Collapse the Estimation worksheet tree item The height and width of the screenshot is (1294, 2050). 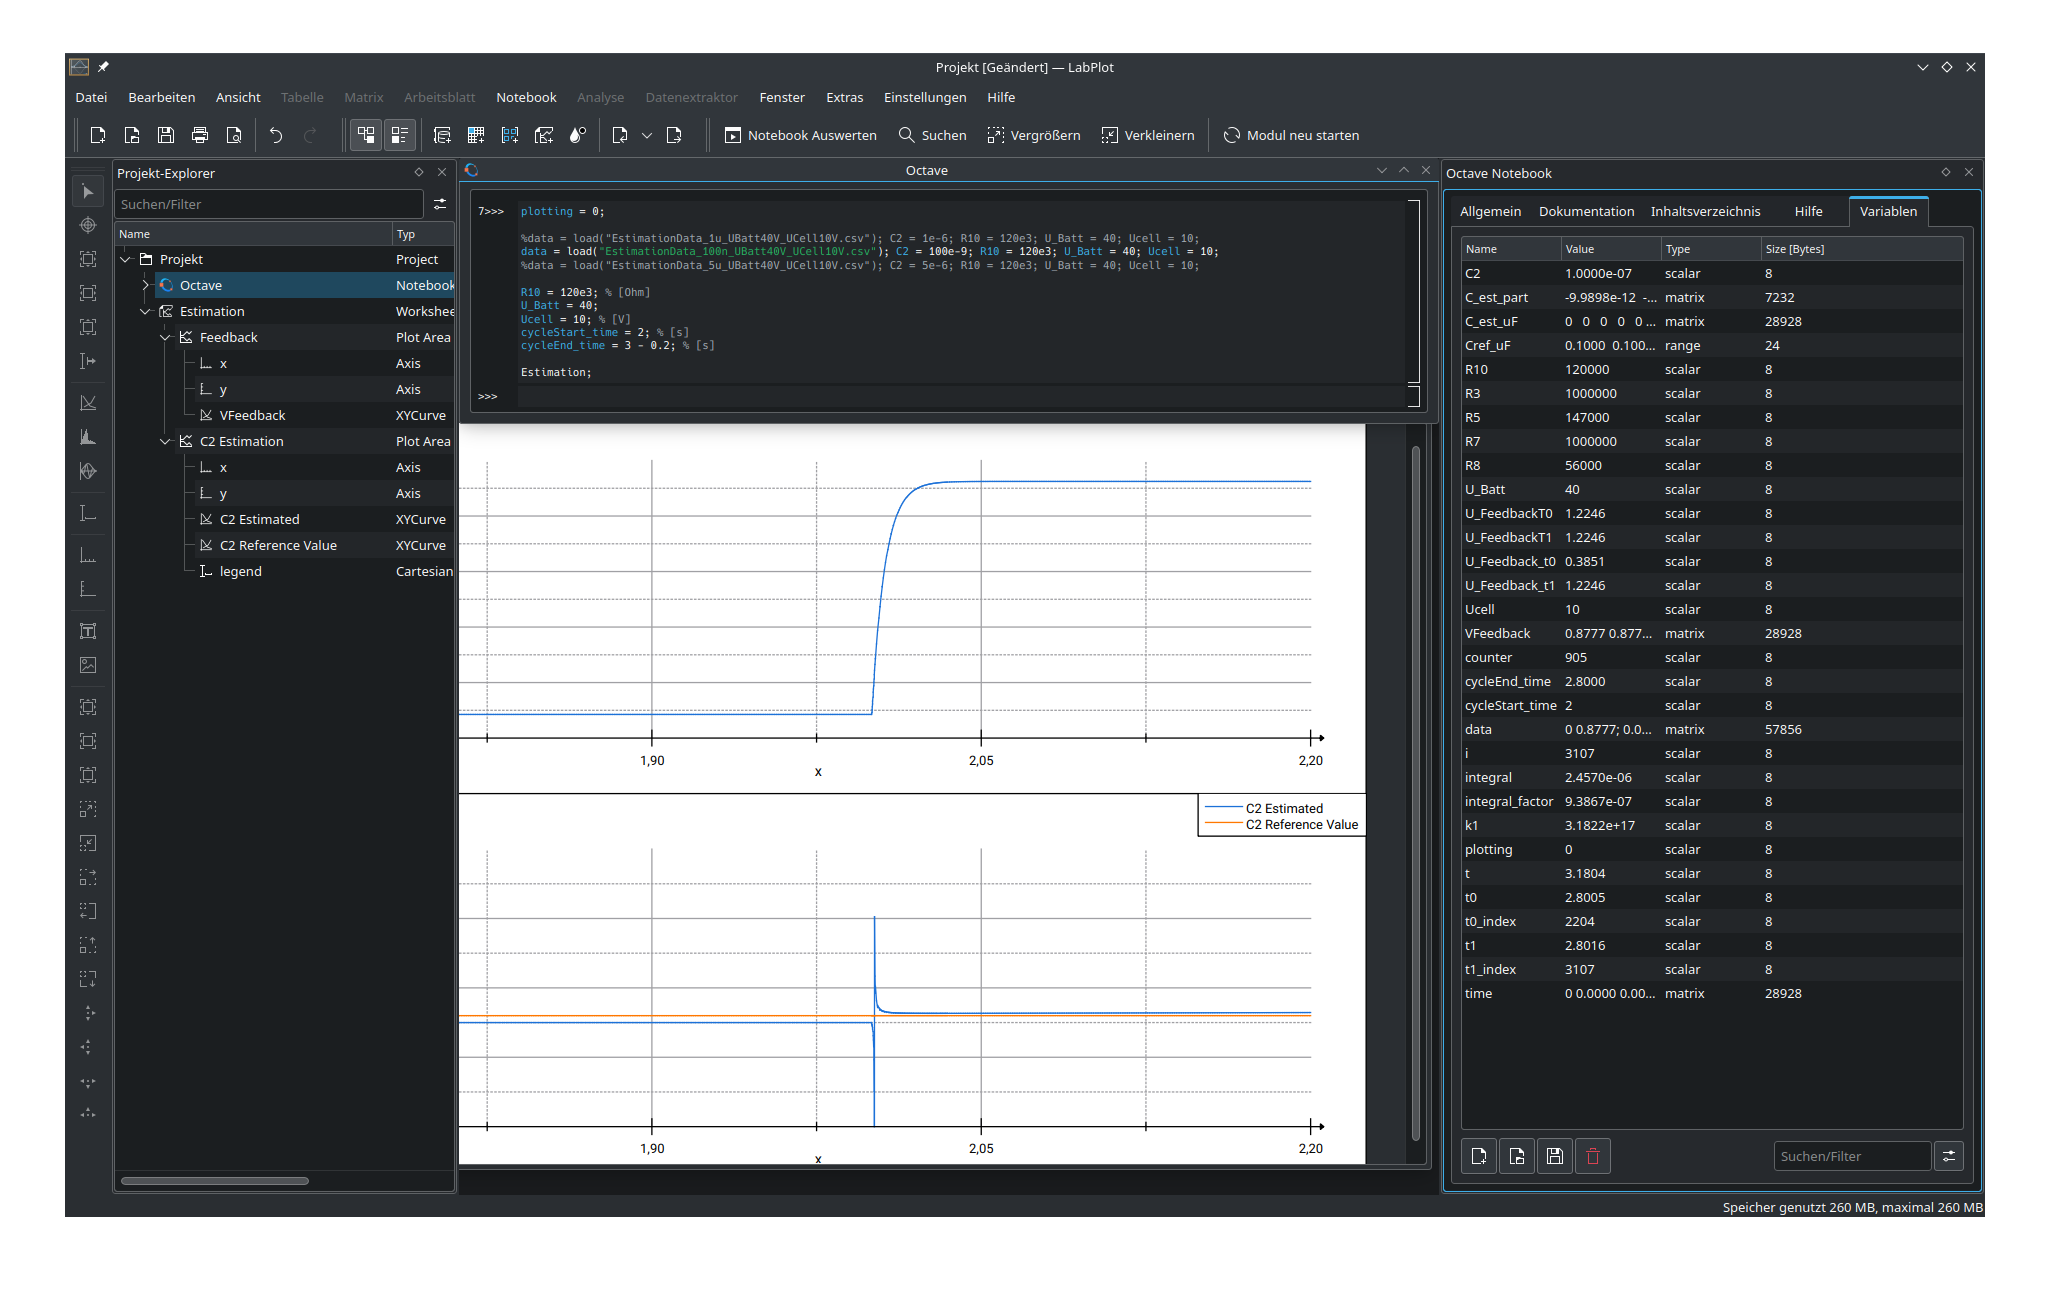[x=146, y=311]
